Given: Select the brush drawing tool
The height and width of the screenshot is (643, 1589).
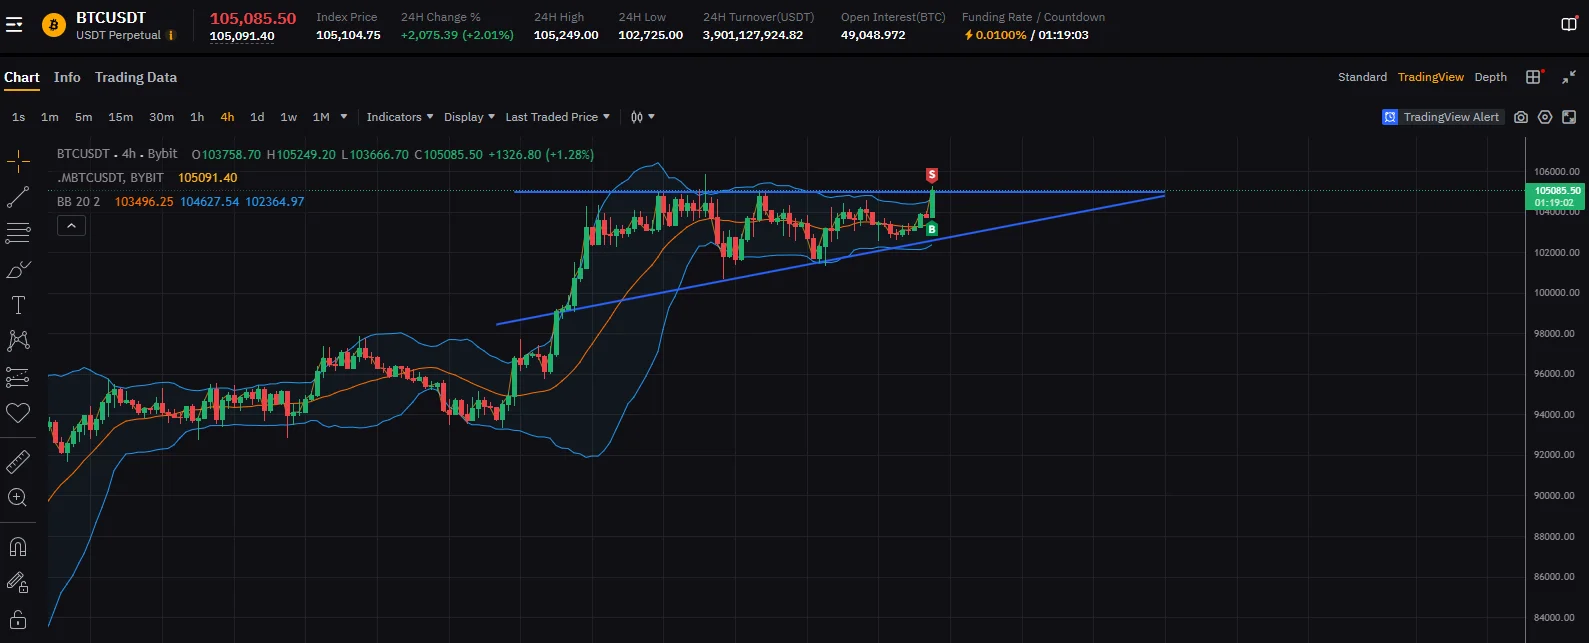Looking at the screenshot, I should pyautogui.click(x=18, y=269).
